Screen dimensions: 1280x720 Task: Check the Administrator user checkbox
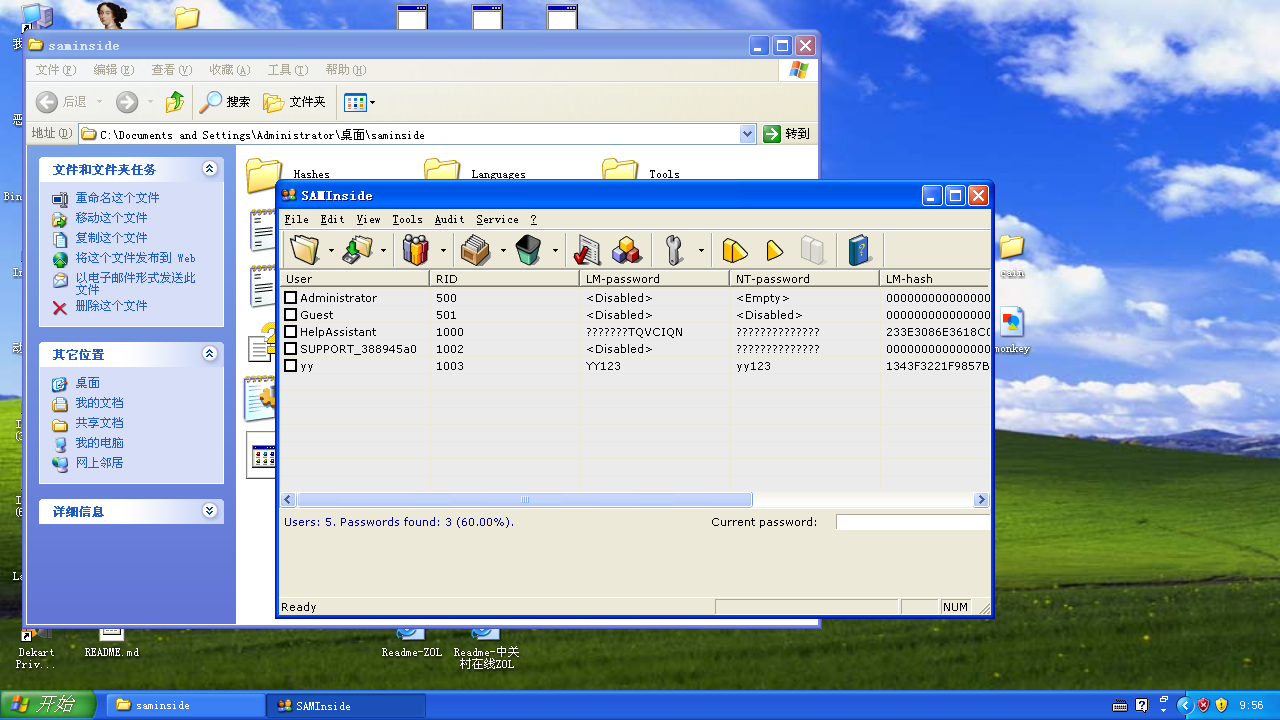[x=291, y=298]
